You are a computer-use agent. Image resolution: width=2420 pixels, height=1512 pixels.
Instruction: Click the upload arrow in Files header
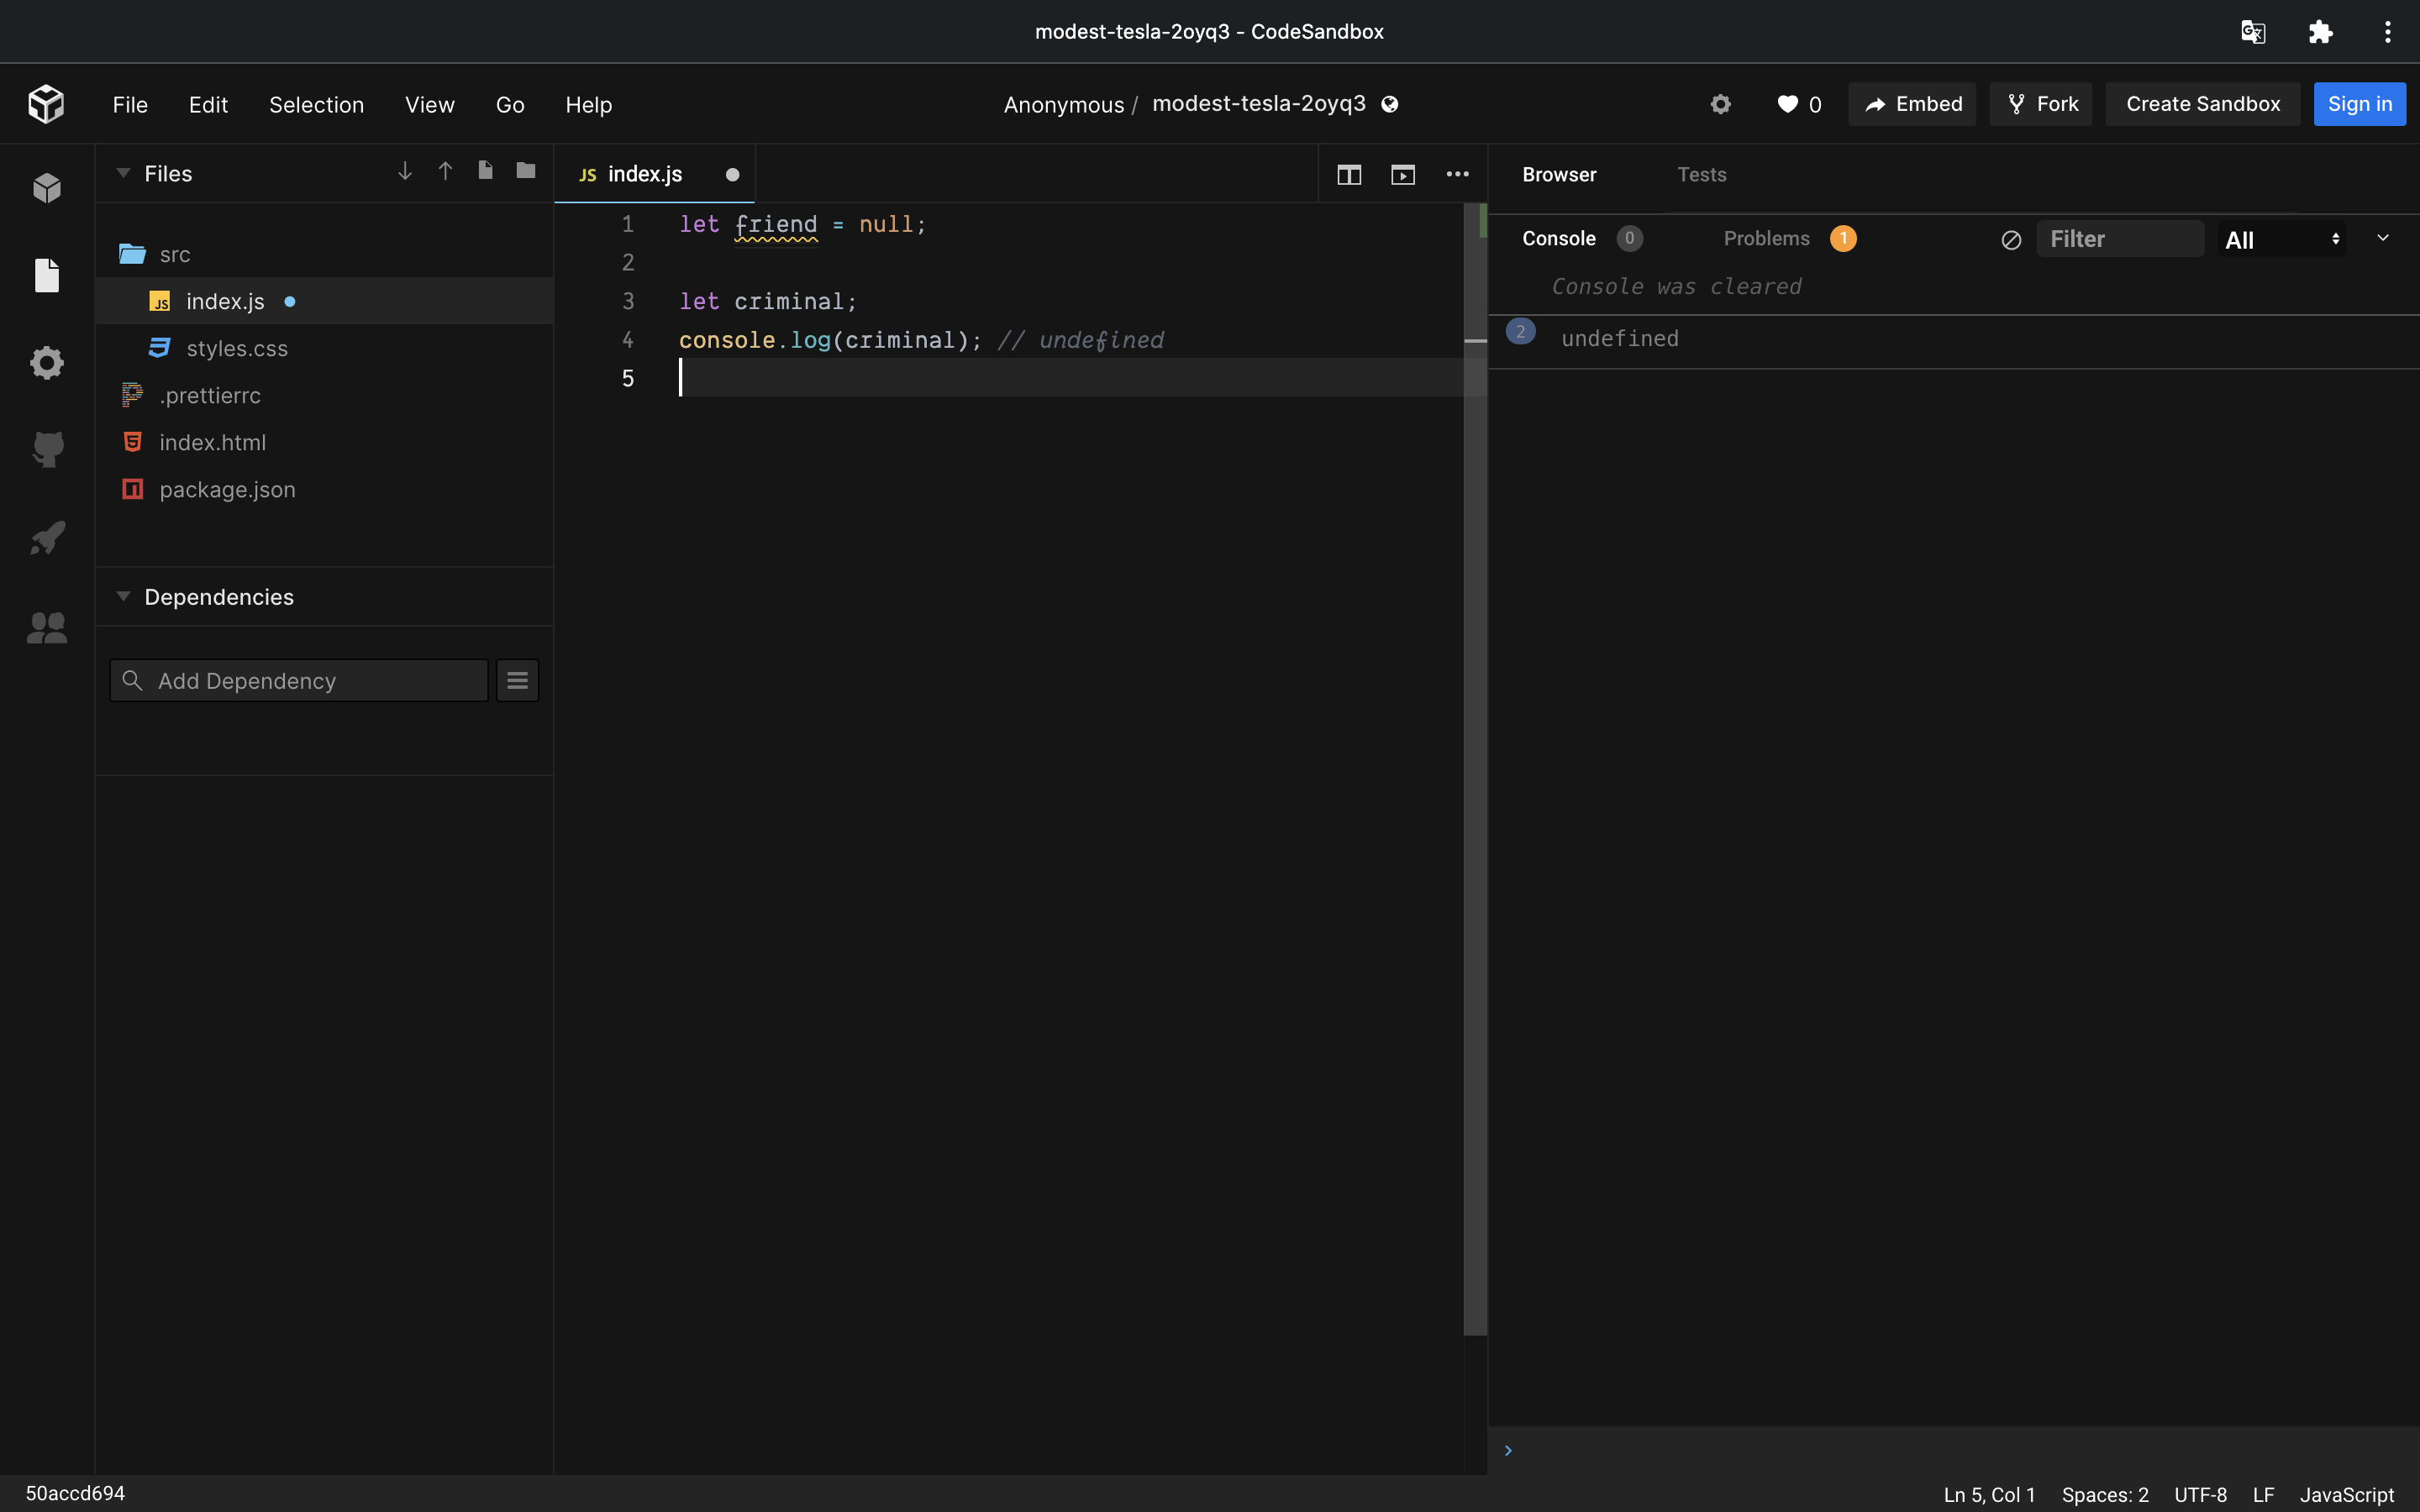click(445, 172)
